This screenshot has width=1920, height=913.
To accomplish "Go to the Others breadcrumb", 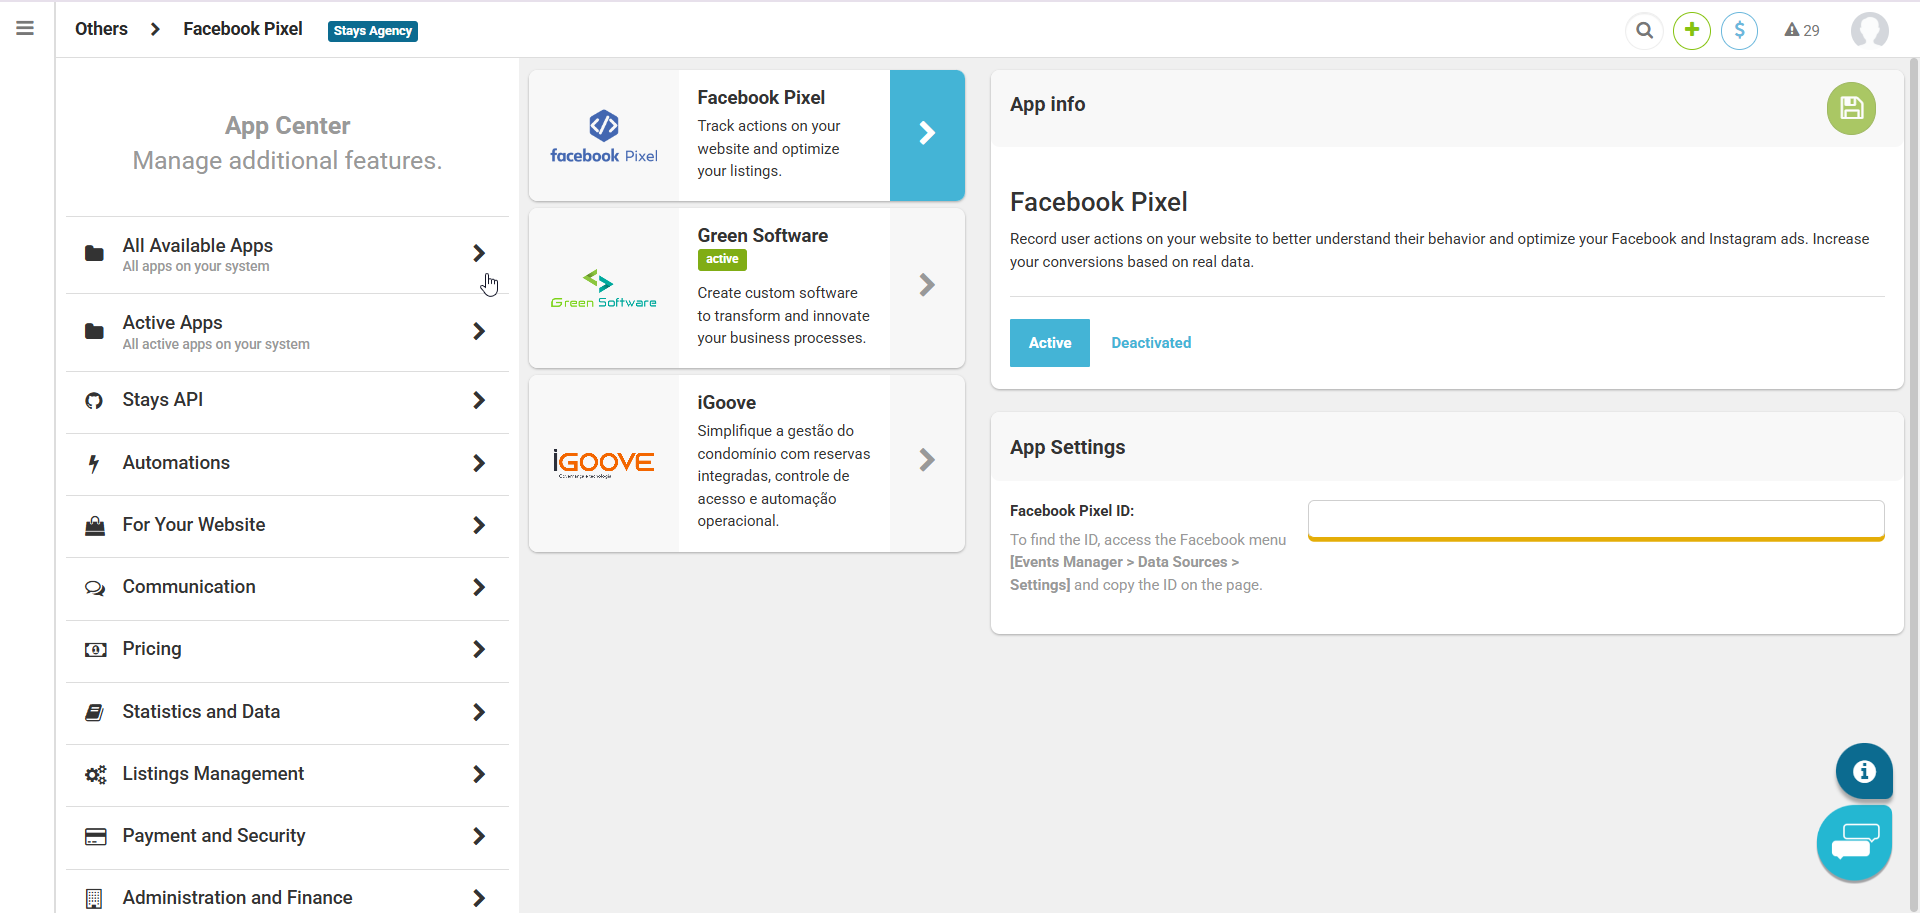I will [101, 29].
